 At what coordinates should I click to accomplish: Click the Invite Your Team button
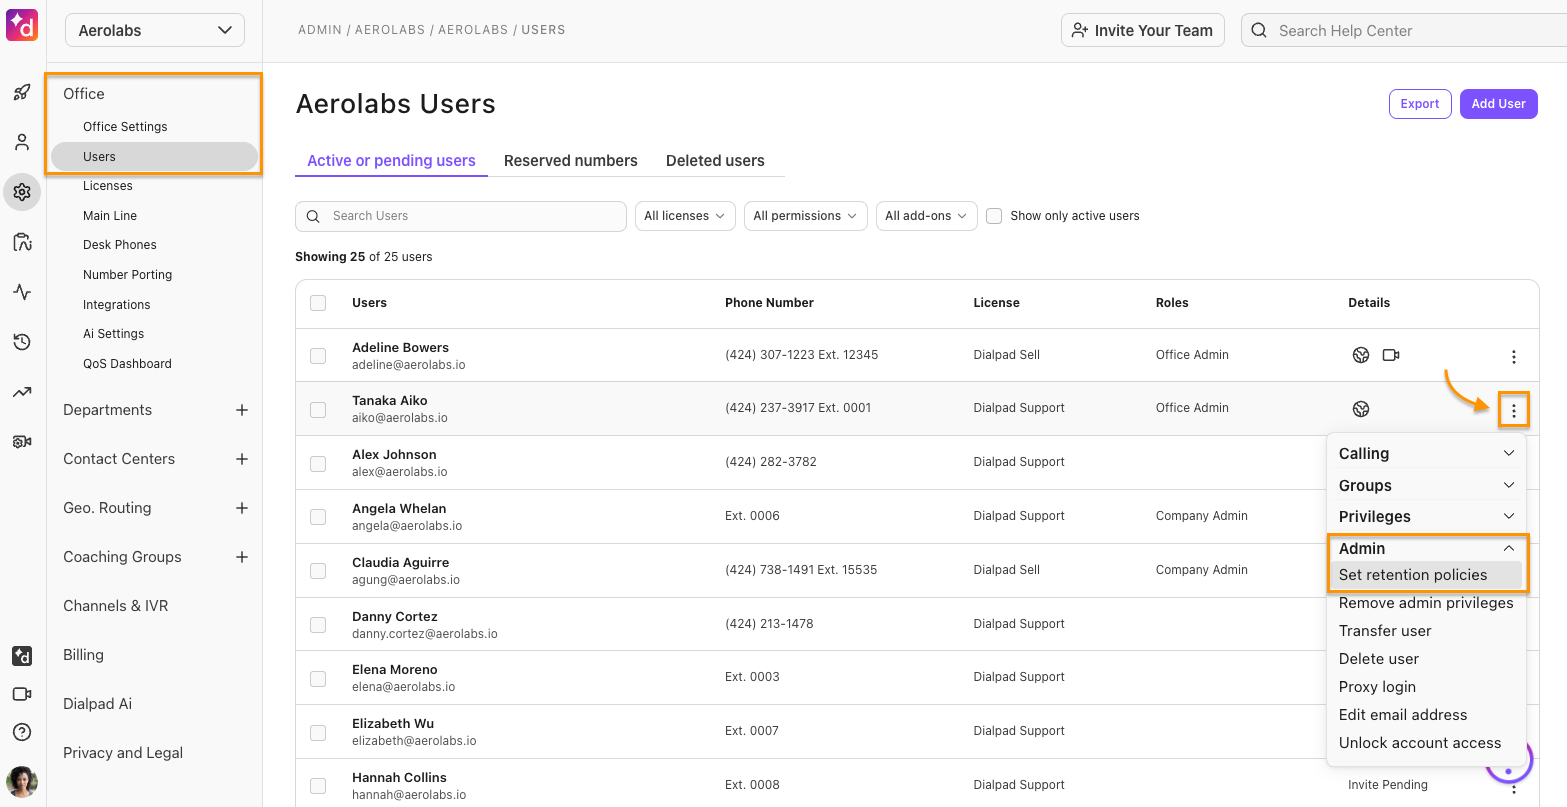1143,30
